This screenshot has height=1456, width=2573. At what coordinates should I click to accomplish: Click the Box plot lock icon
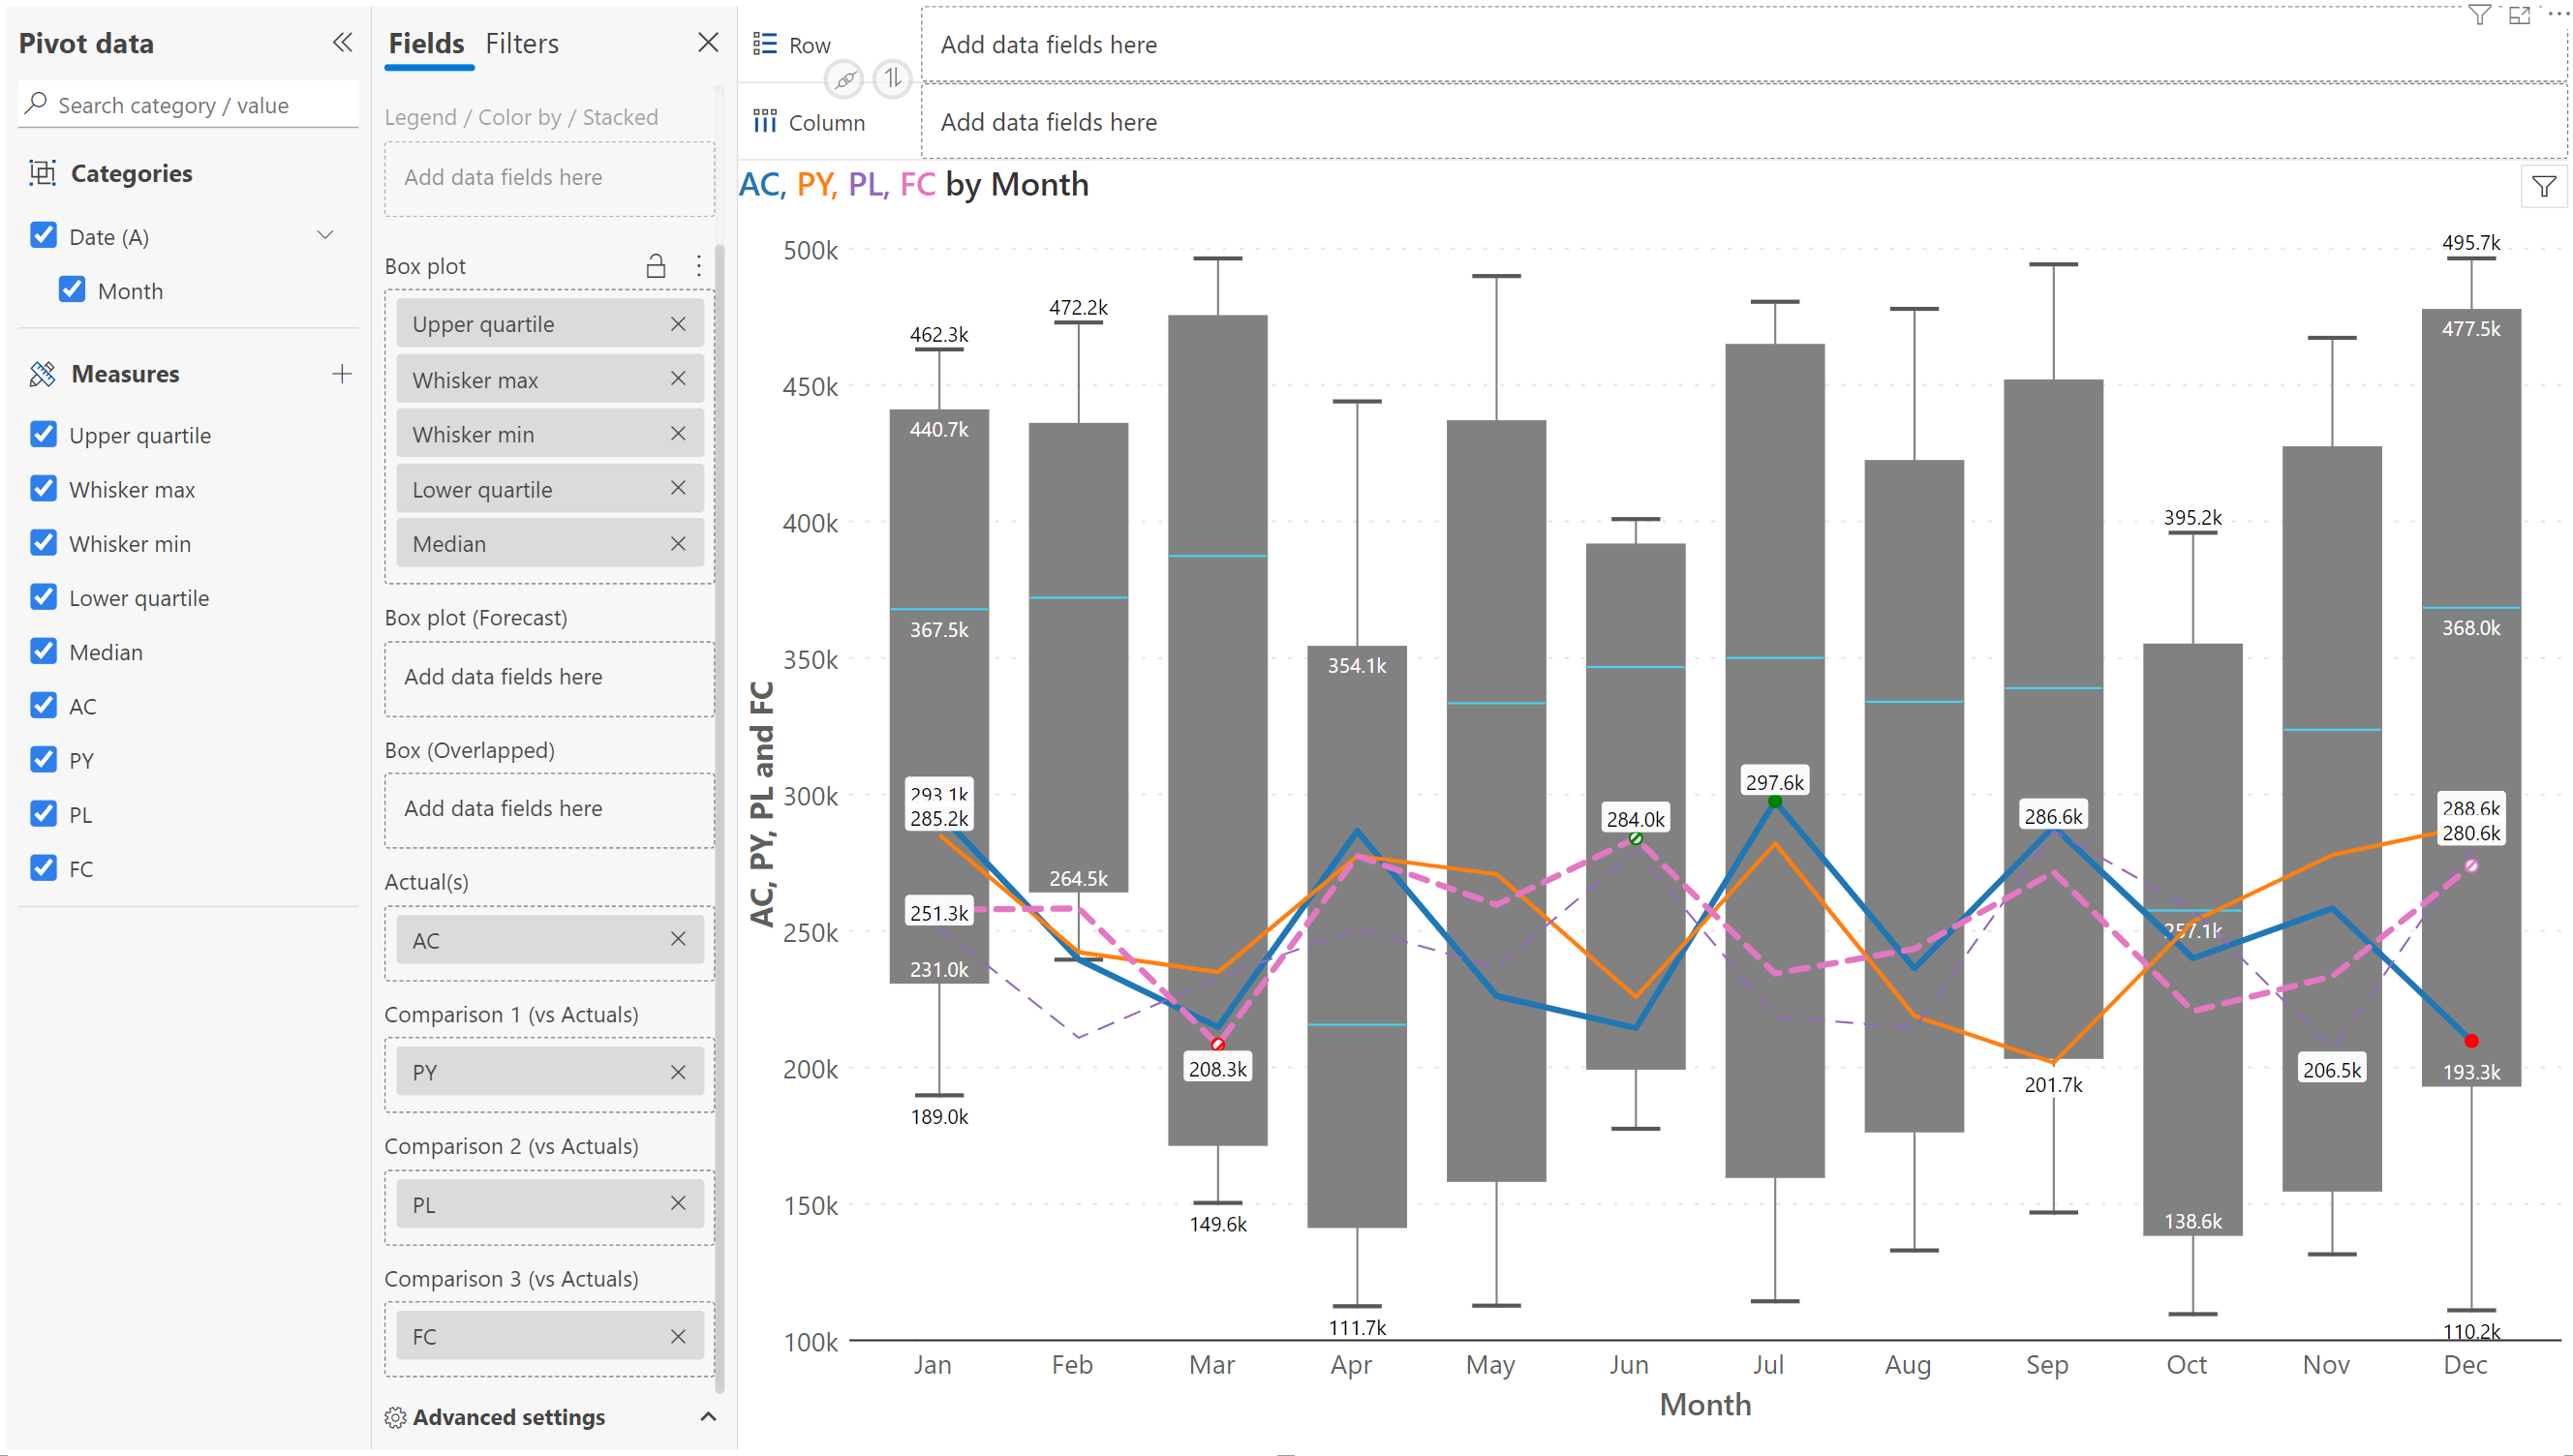[655, 266]
